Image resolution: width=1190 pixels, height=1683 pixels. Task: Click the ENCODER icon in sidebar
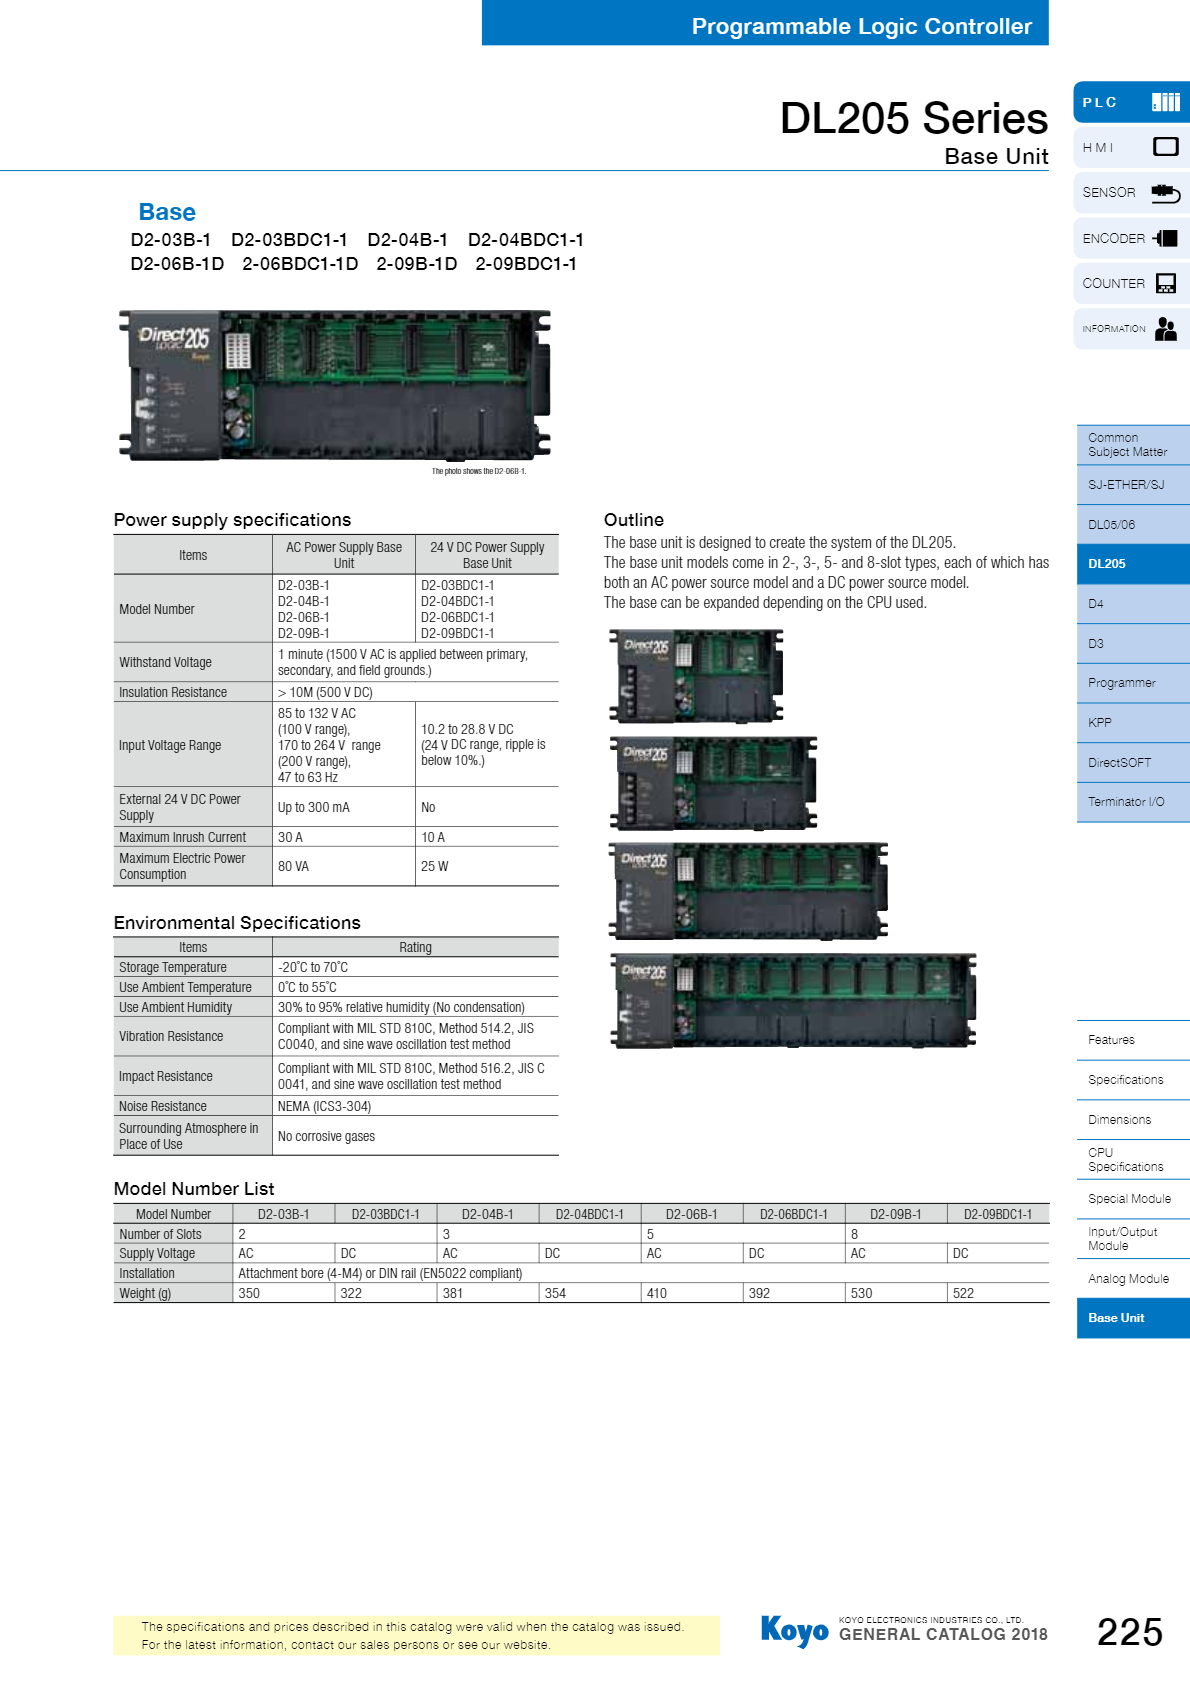click(1165, 238)
